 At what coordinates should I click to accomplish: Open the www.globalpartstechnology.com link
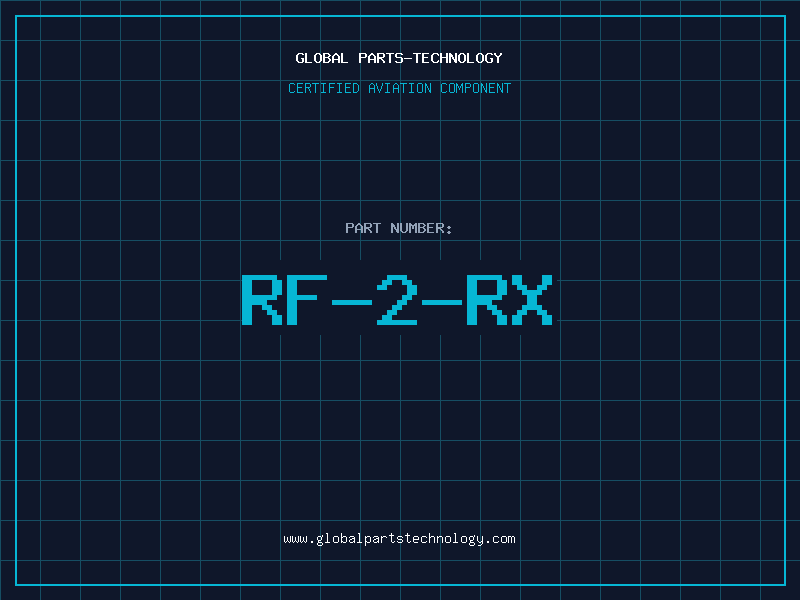click(399, 539)
